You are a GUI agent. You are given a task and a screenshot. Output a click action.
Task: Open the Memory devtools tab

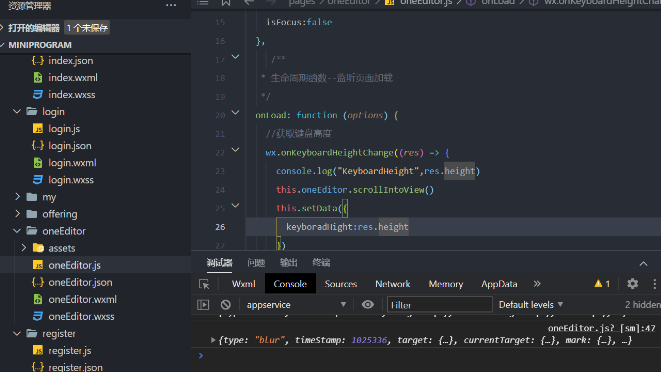point(446,284)
